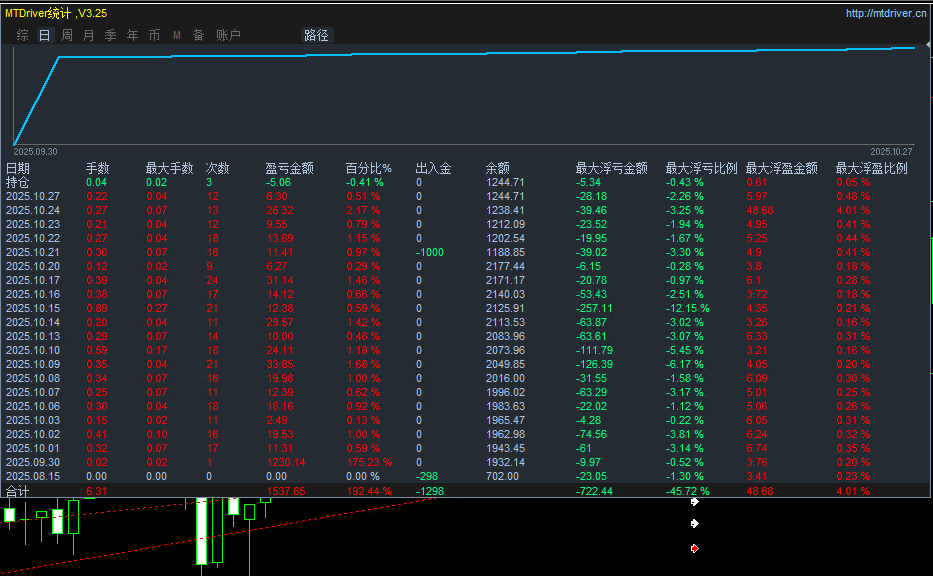Click the 日期 column header
Image resolution: width=933 pixels, height=576 pixels.
[x=18, y=168]
